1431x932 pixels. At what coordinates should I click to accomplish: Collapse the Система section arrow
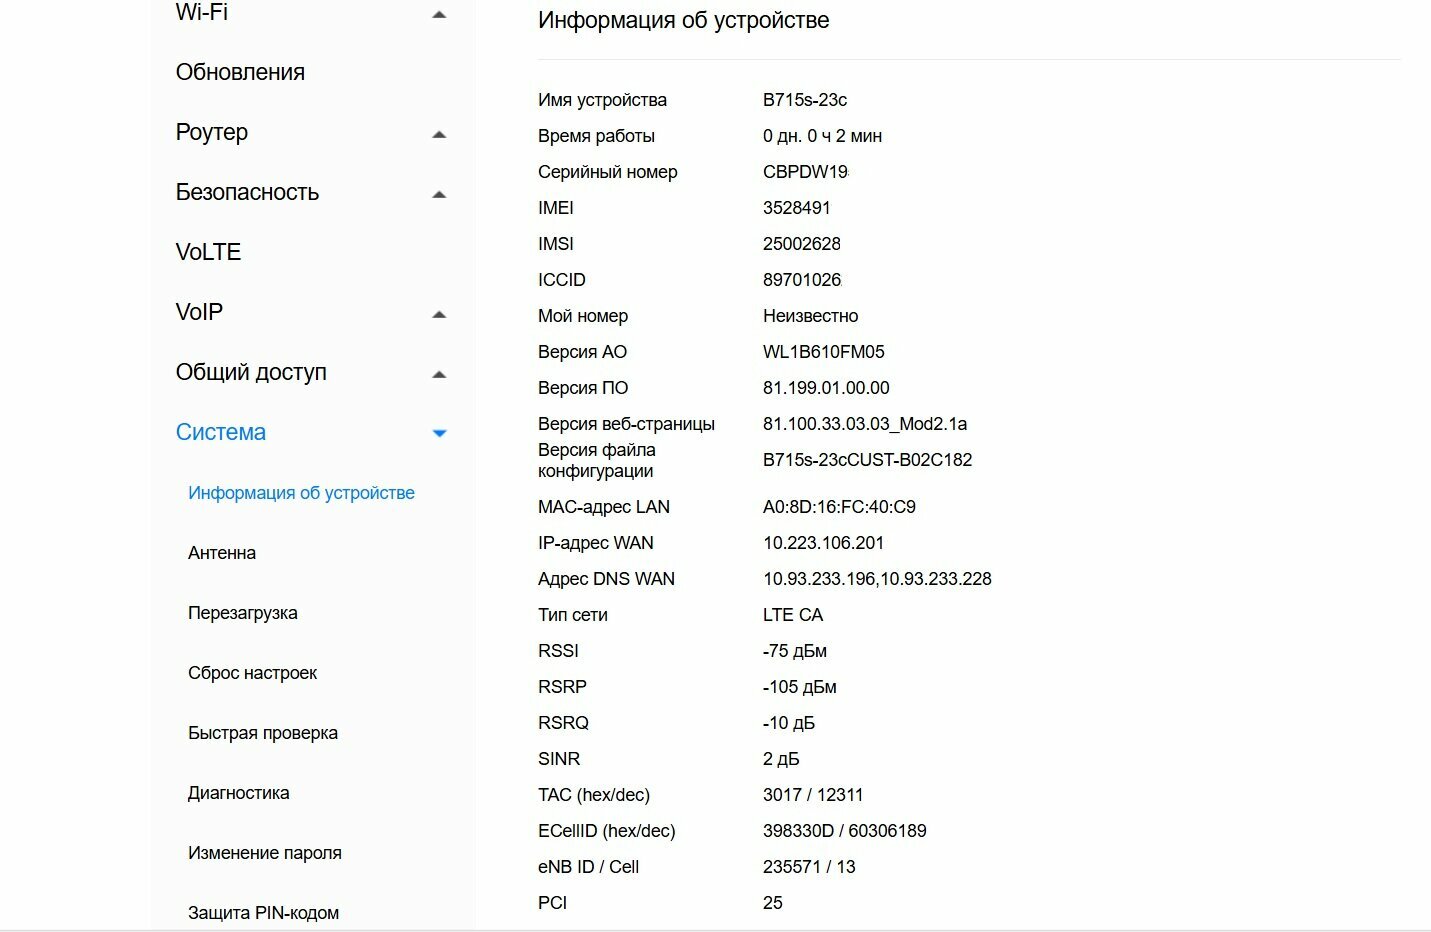click(439, 434)
